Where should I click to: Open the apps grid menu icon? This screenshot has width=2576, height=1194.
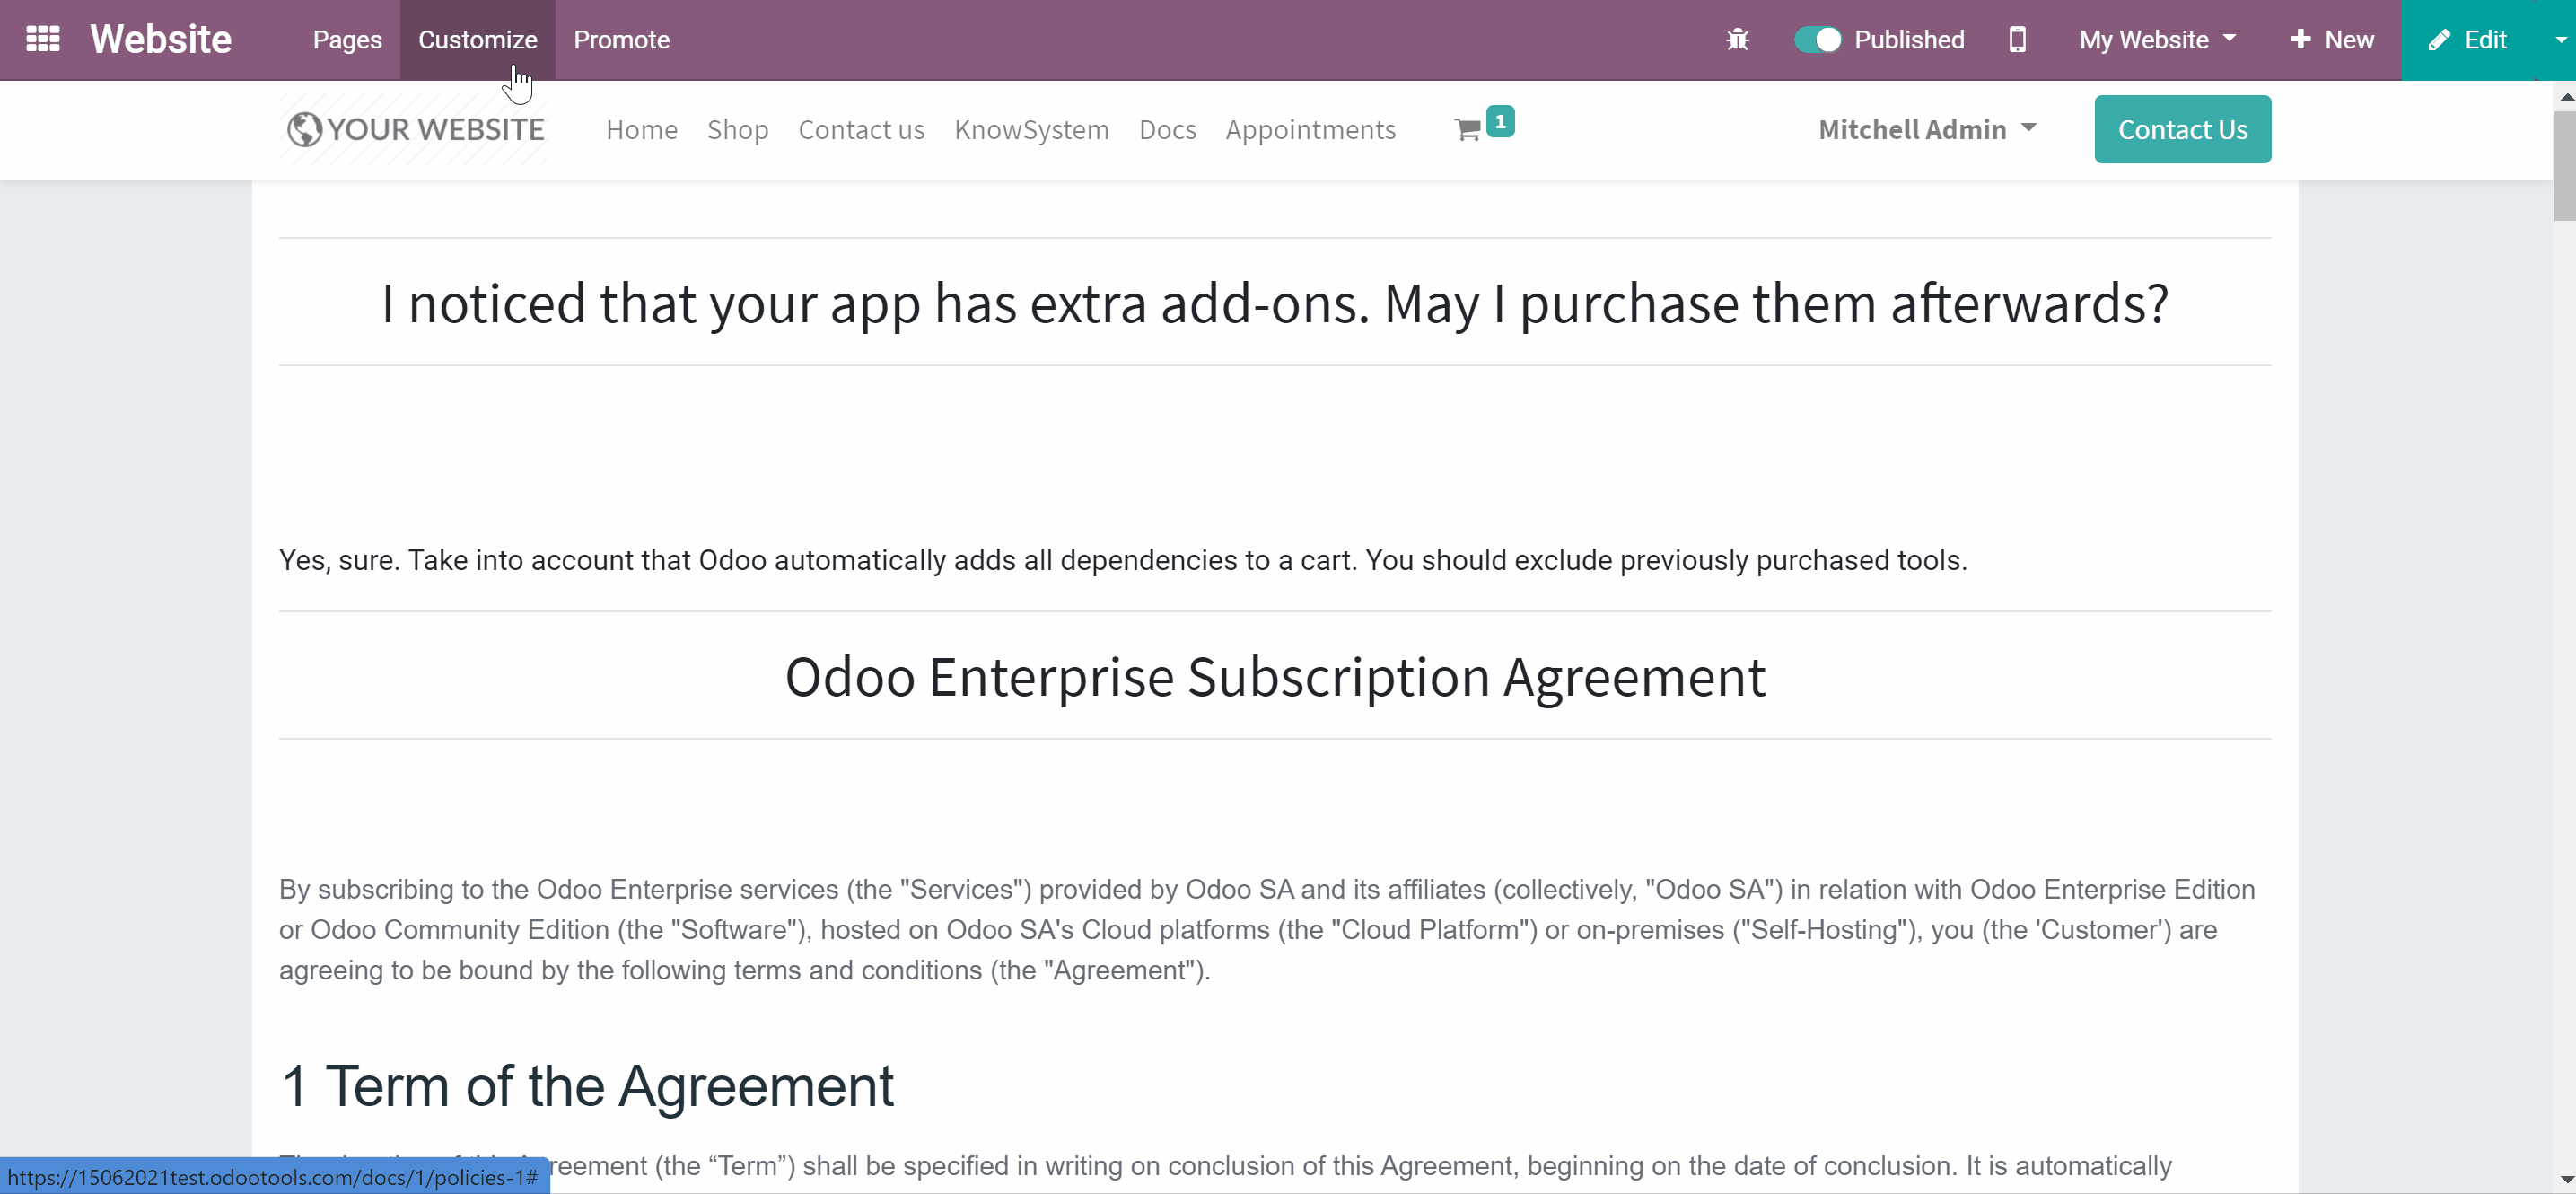(x=43, y=39)
